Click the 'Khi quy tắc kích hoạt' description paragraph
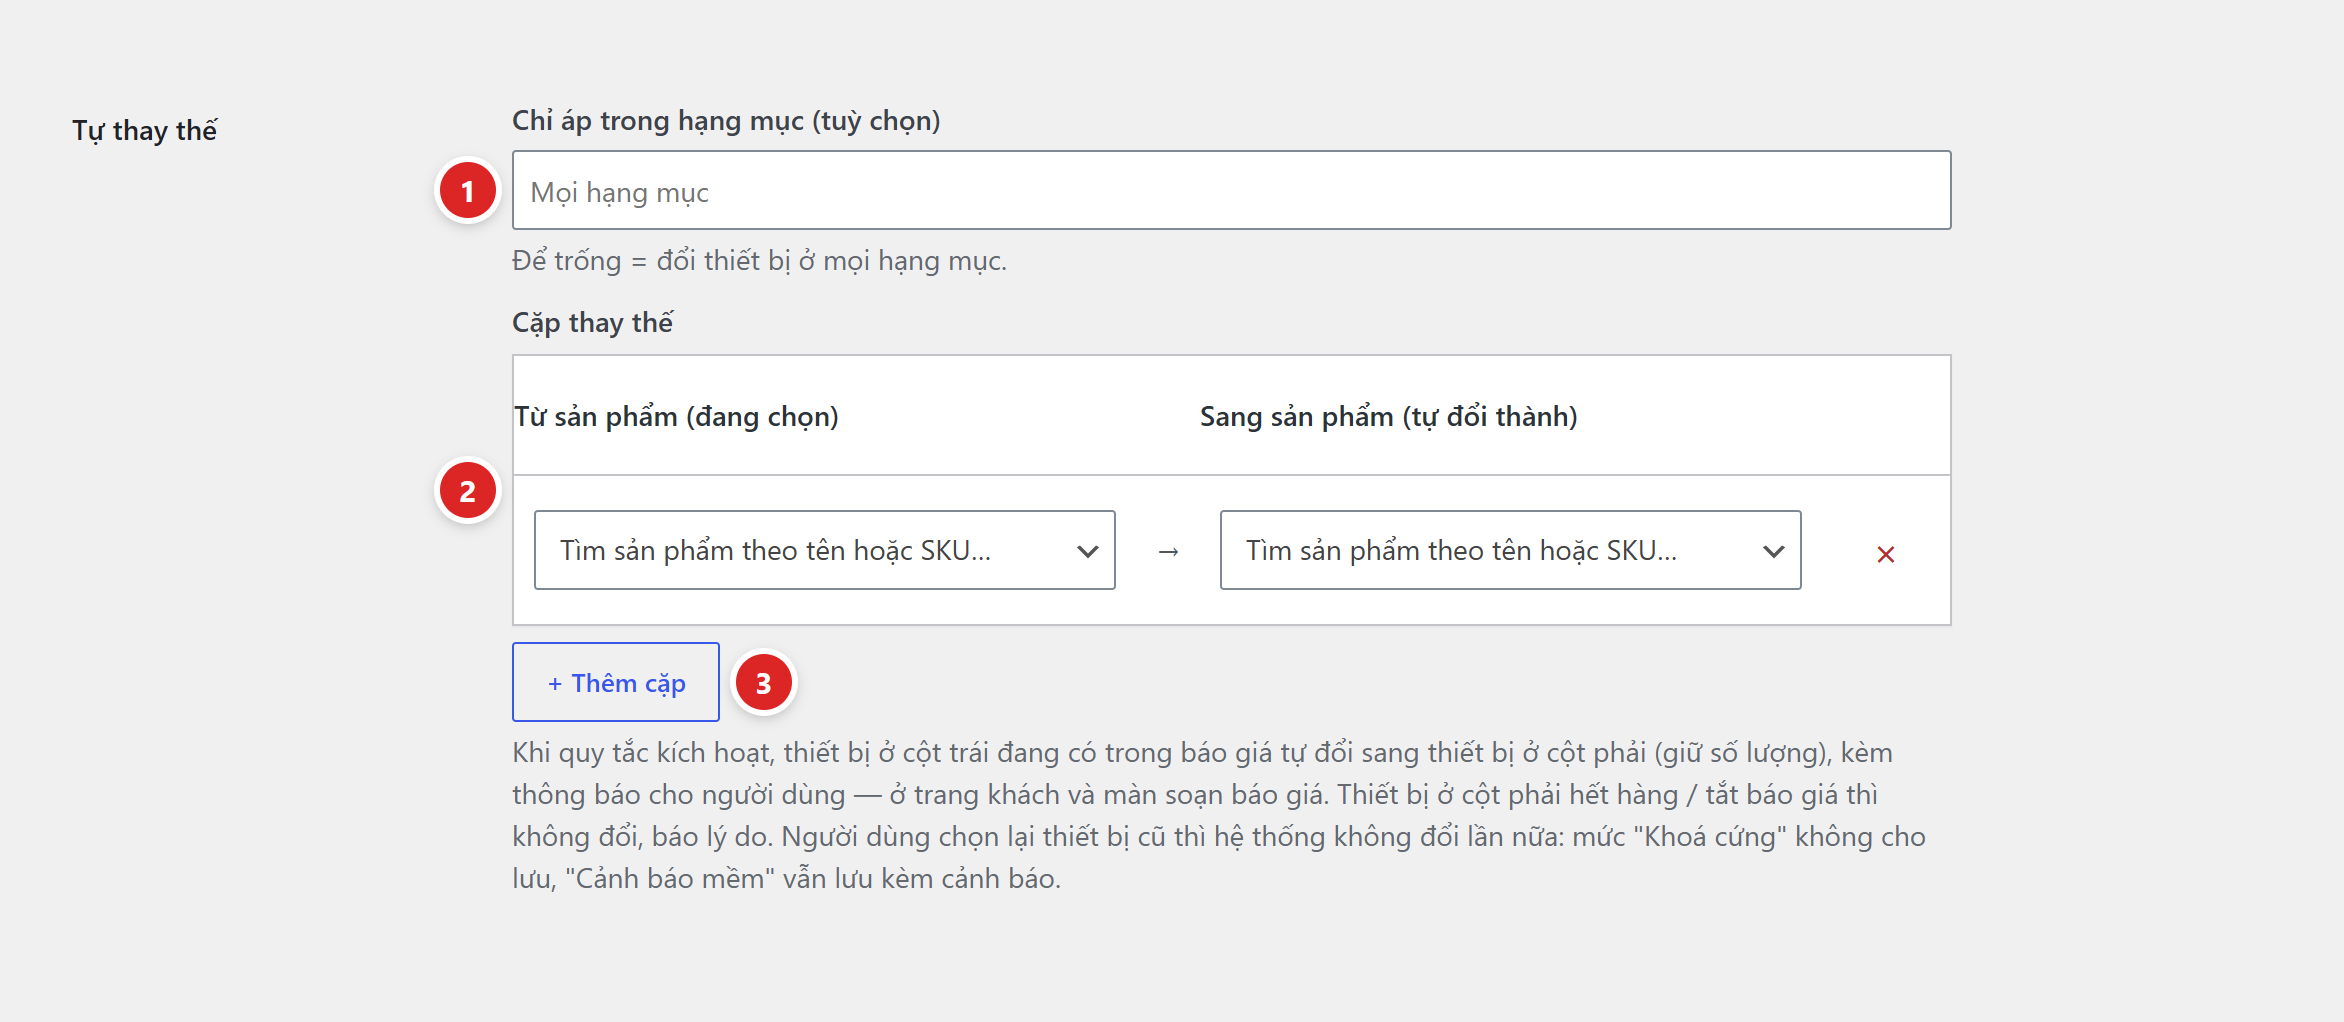2344x1022 pixels. [x=1219, y=815]
